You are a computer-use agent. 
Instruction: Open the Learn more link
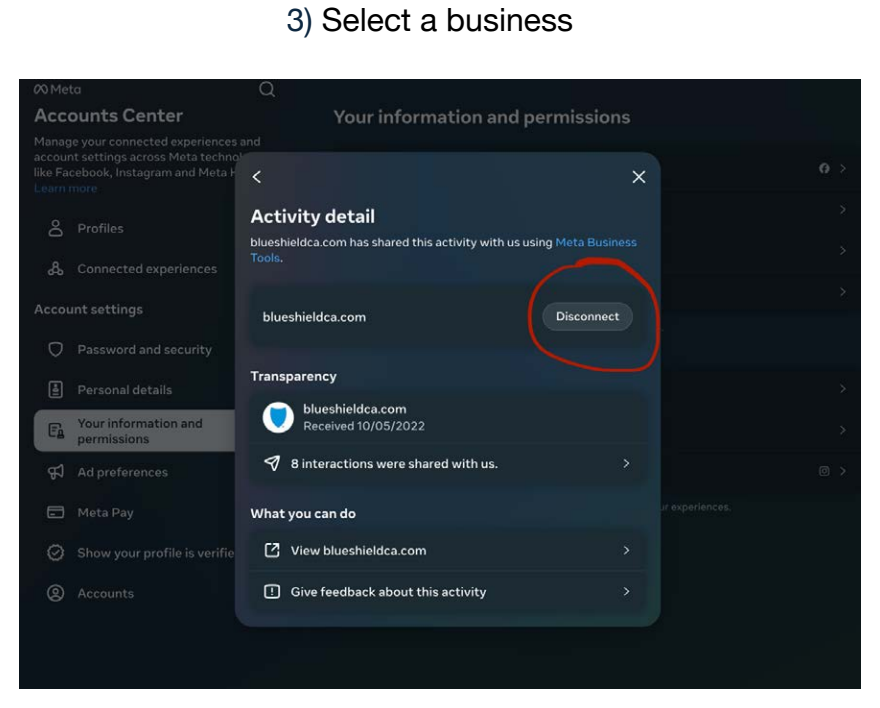click(x=66, y=189)
